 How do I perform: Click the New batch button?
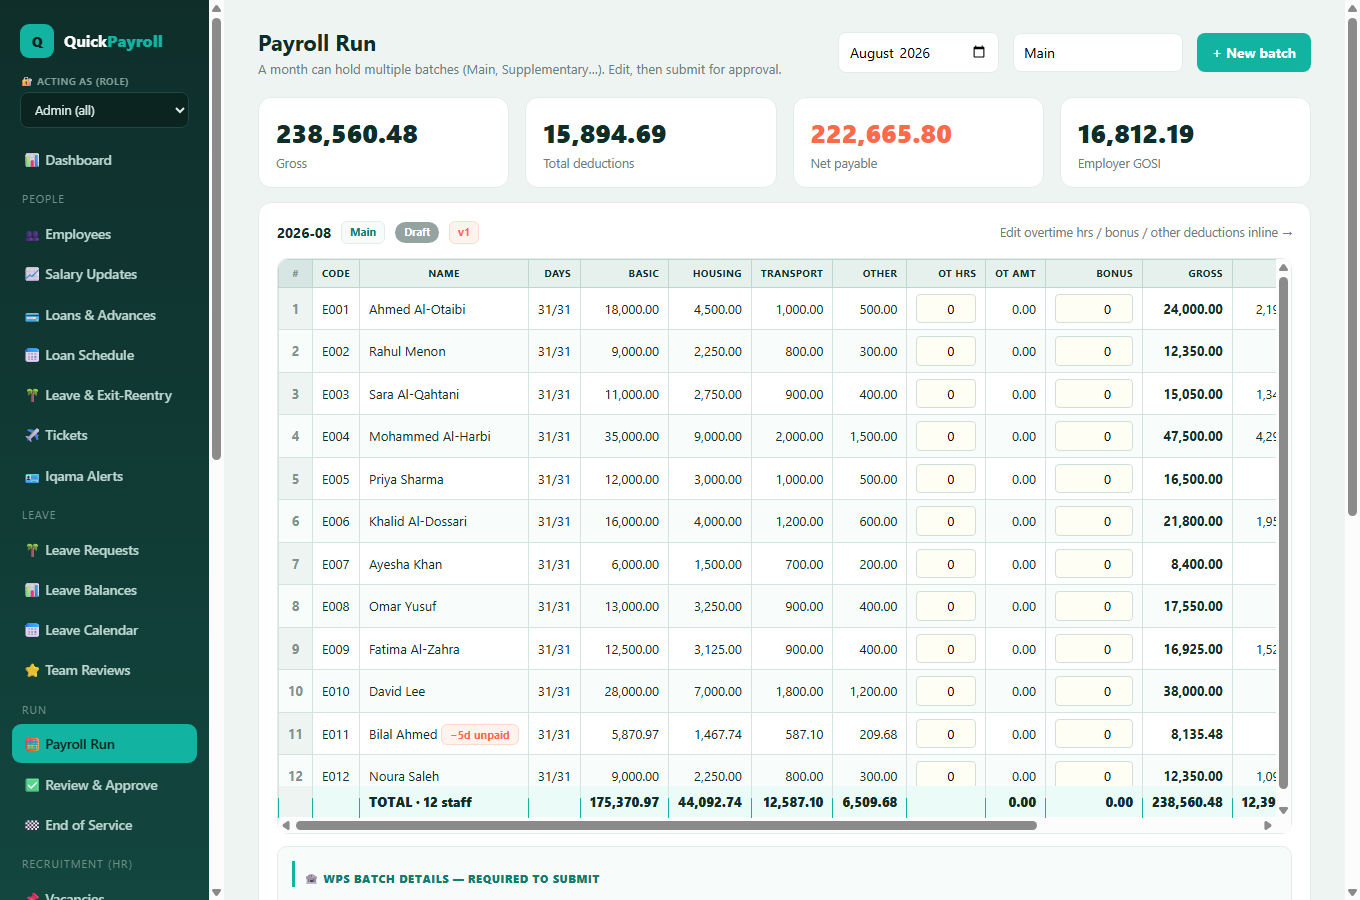pyautogui.click(x=1254, y=53)
